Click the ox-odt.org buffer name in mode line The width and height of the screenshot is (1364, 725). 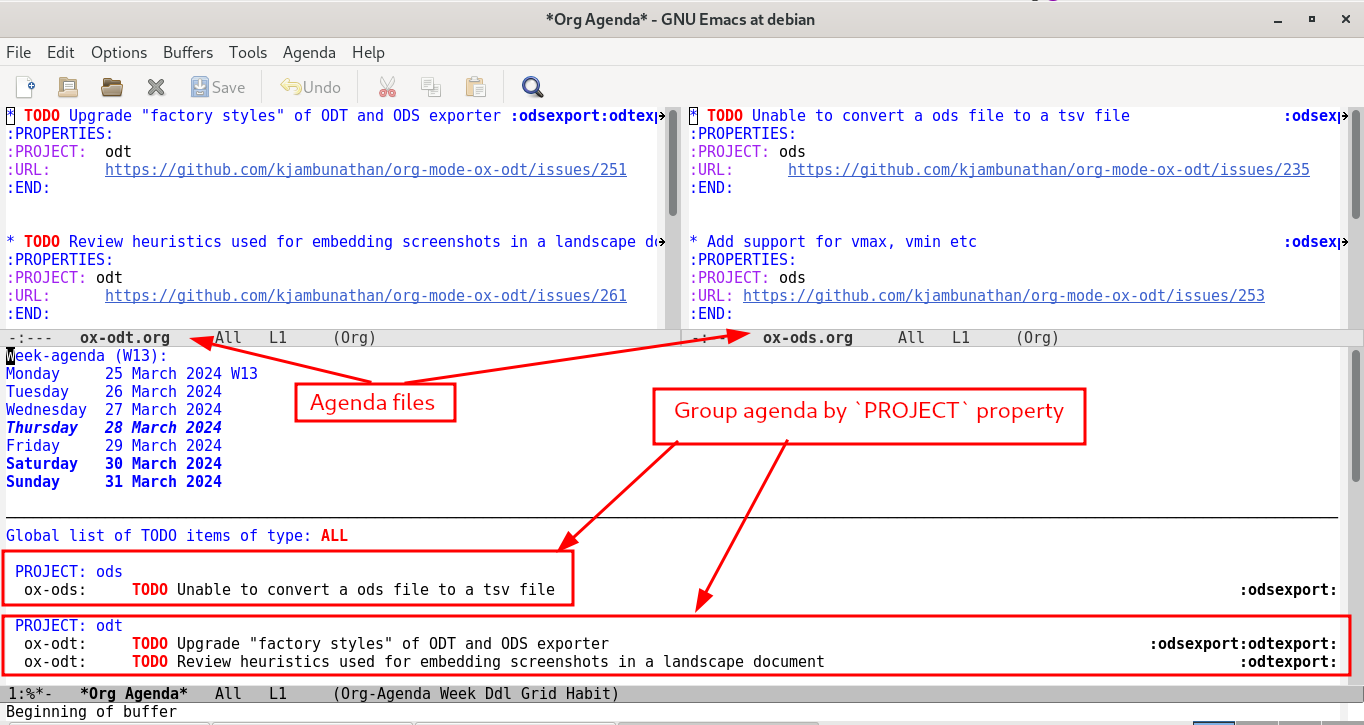pos(125,338)
